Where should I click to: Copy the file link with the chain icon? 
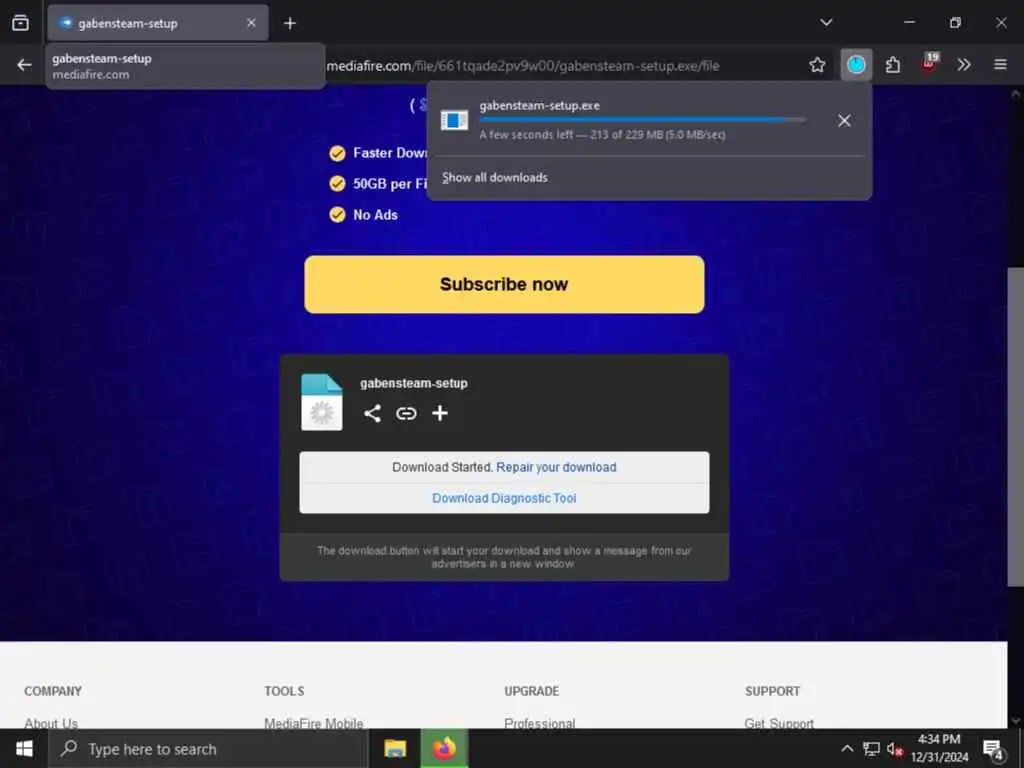point(406,413)
